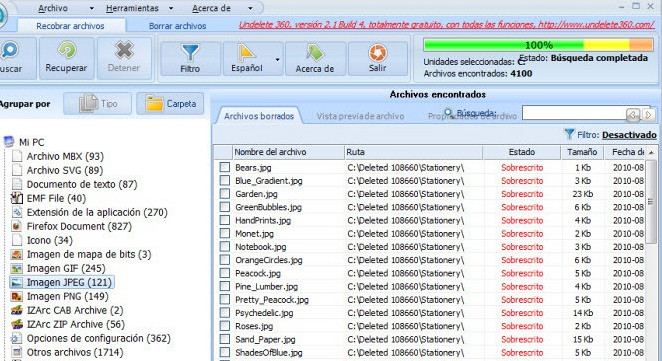Image resolution: width=662 pixels, height=361 pixels.
Task: Select the Sand_Paper.jpg file name
Action: click(x=265, y=339)
